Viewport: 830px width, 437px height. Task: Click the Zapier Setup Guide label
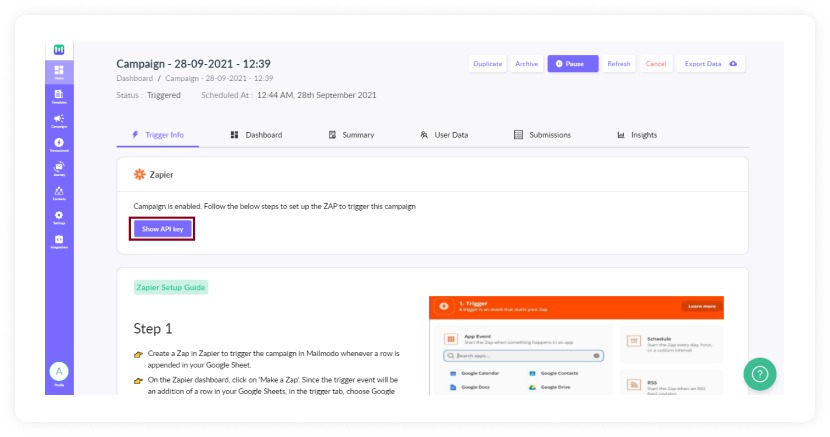click(x=170, y=287)
